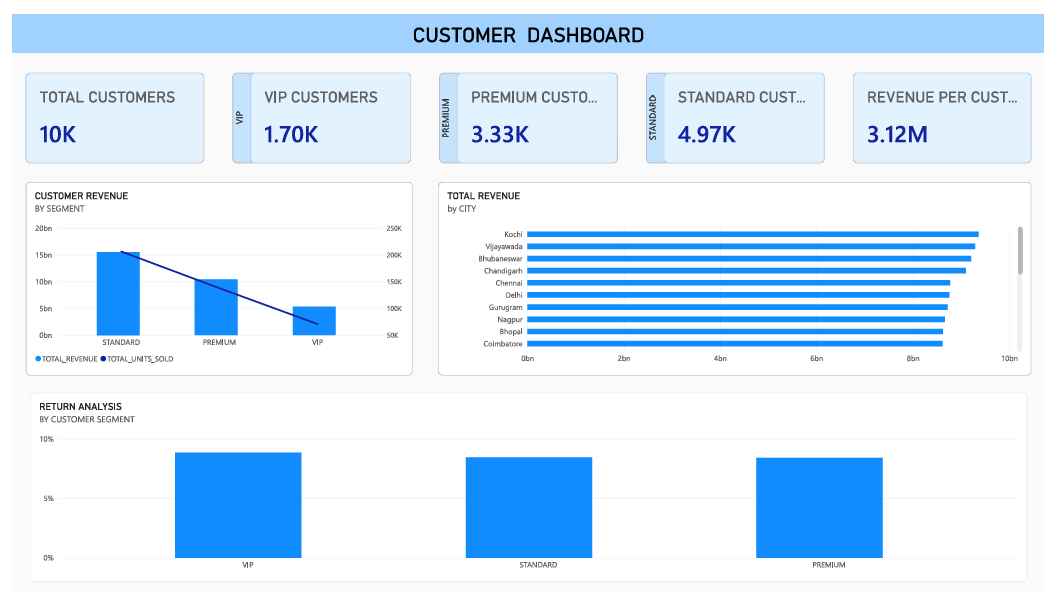Select the Chennai revenue bar
The image size is (1055, 593).
point(738,283)
